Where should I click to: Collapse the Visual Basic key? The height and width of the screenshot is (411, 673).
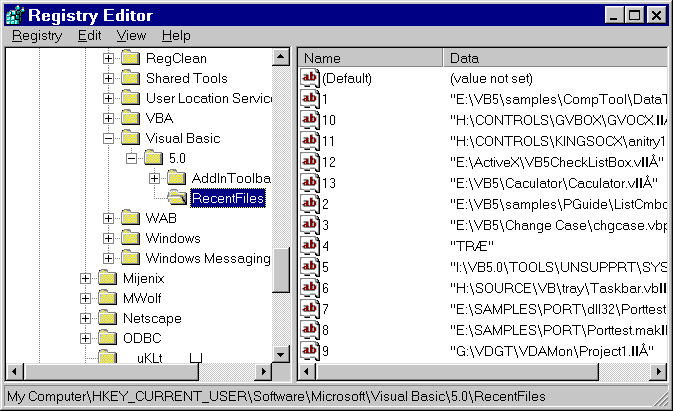click(x=108, y=138)
